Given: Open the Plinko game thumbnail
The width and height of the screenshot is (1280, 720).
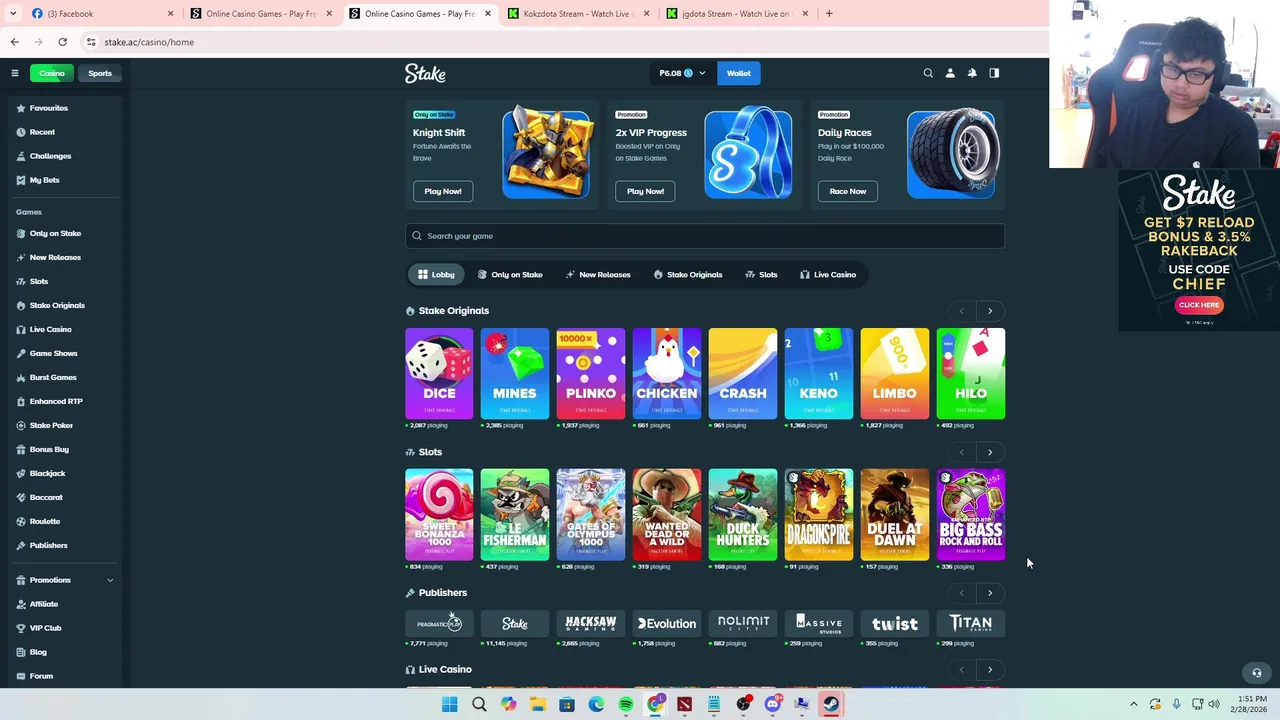Looking at the screenshot, I should [591, 373].
